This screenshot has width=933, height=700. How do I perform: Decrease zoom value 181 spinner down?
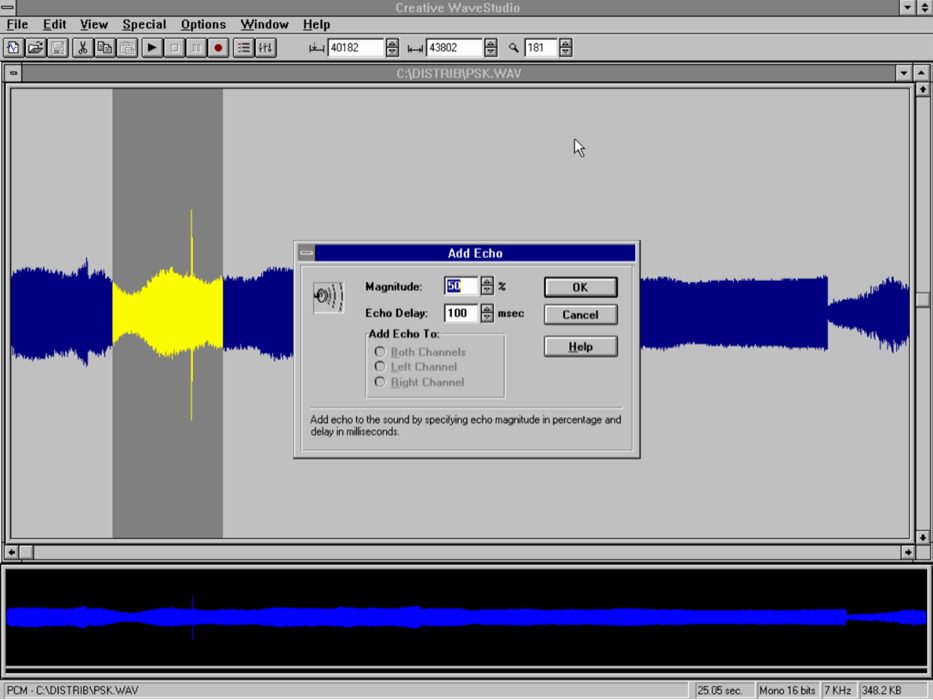click(x=565, y=52)
